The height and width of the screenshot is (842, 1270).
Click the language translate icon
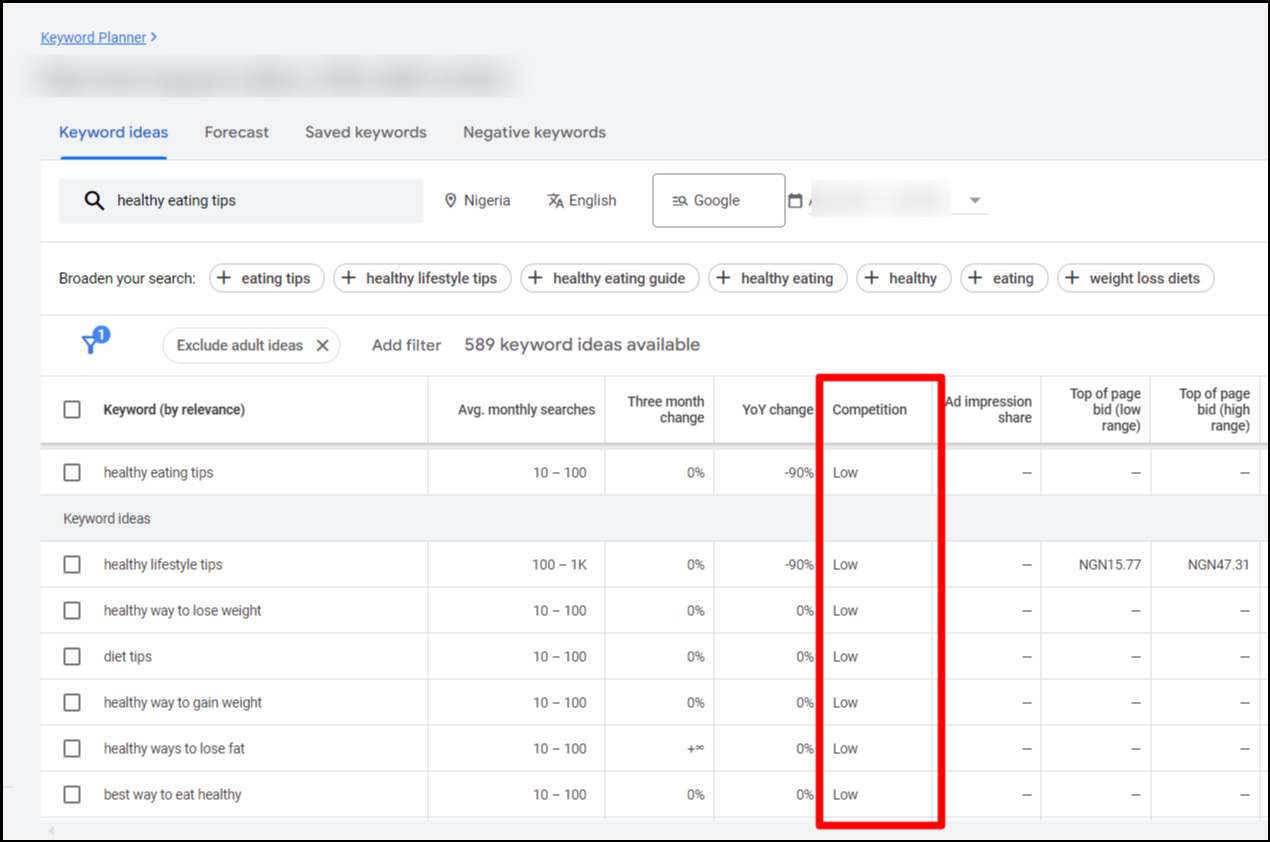pyautogui.click(x=556, y=201)
